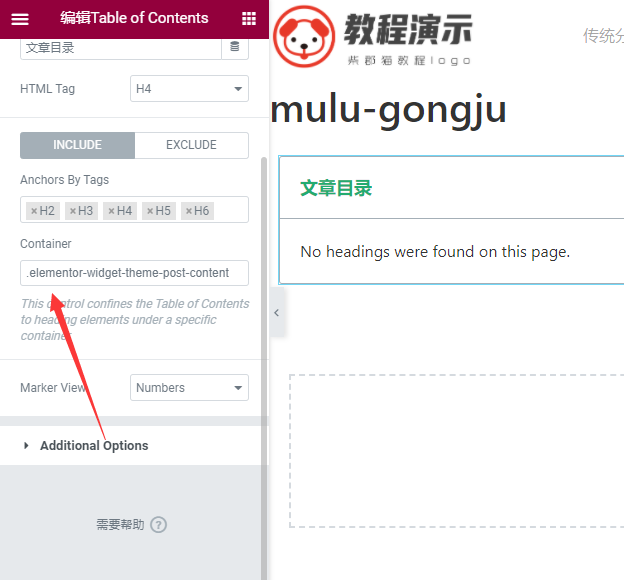Switch to the EXCLUDE tab
The width and height of the screenshot is (624, 580).
(x=191, y=145)
